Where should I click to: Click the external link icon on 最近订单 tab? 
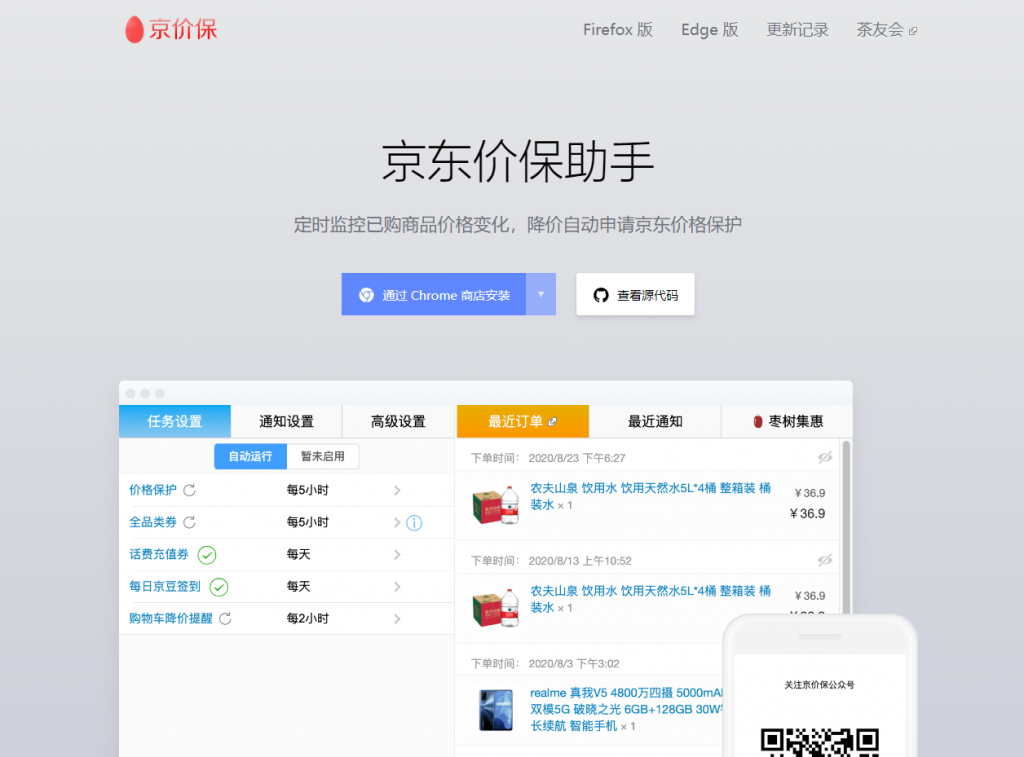click(x=552, y=421)
